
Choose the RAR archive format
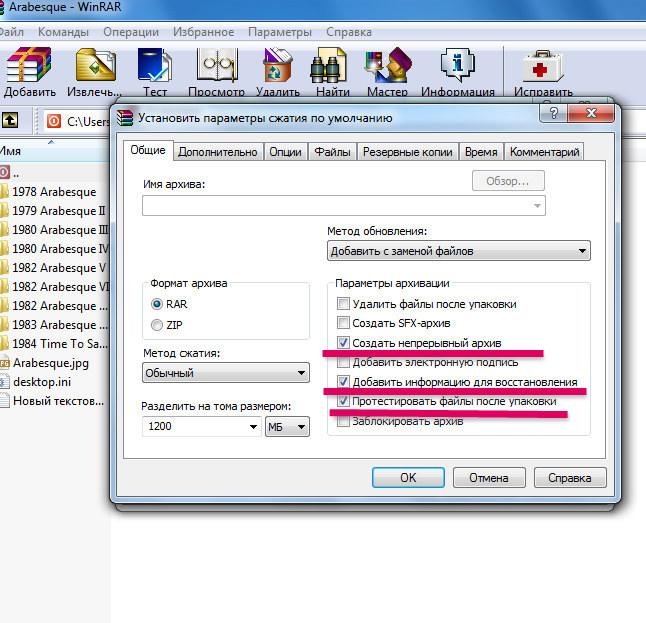(157, 304)
